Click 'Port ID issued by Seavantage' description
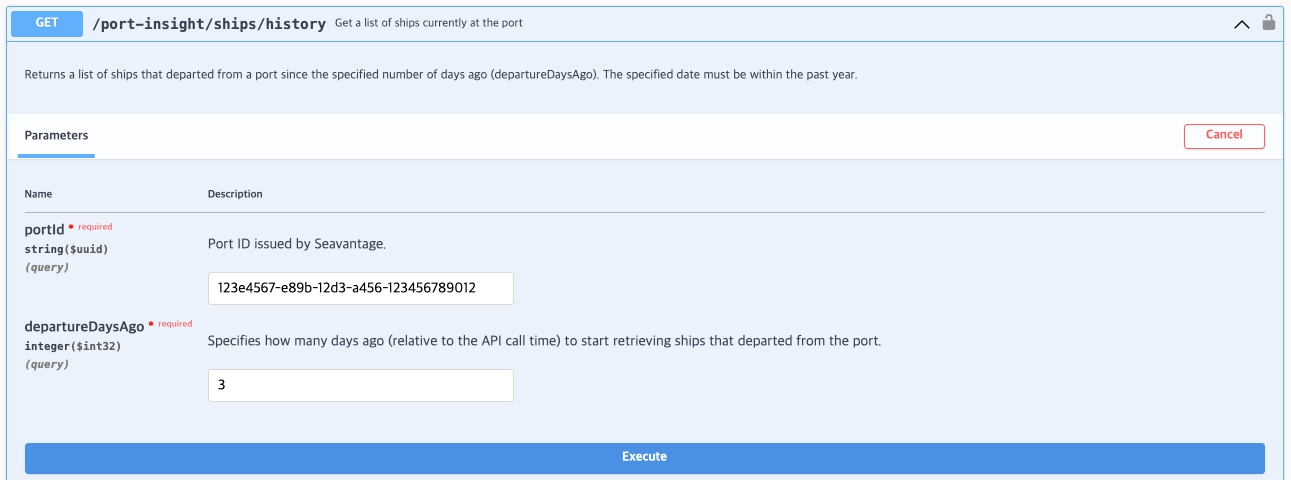This screenshot has width=1291, height=480. coord(296,244)
